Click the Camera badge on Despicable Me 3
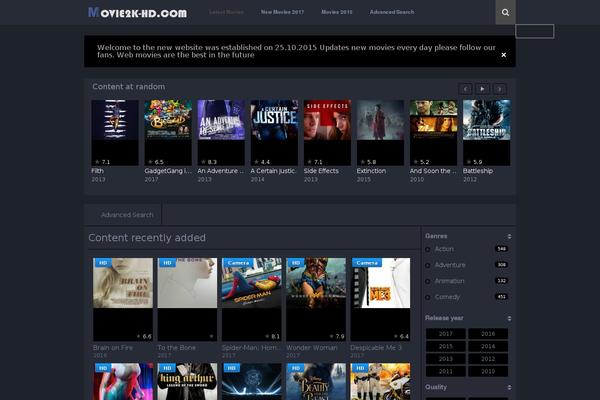The height and width of the screenshot is (400, 600). coord(367,263)
